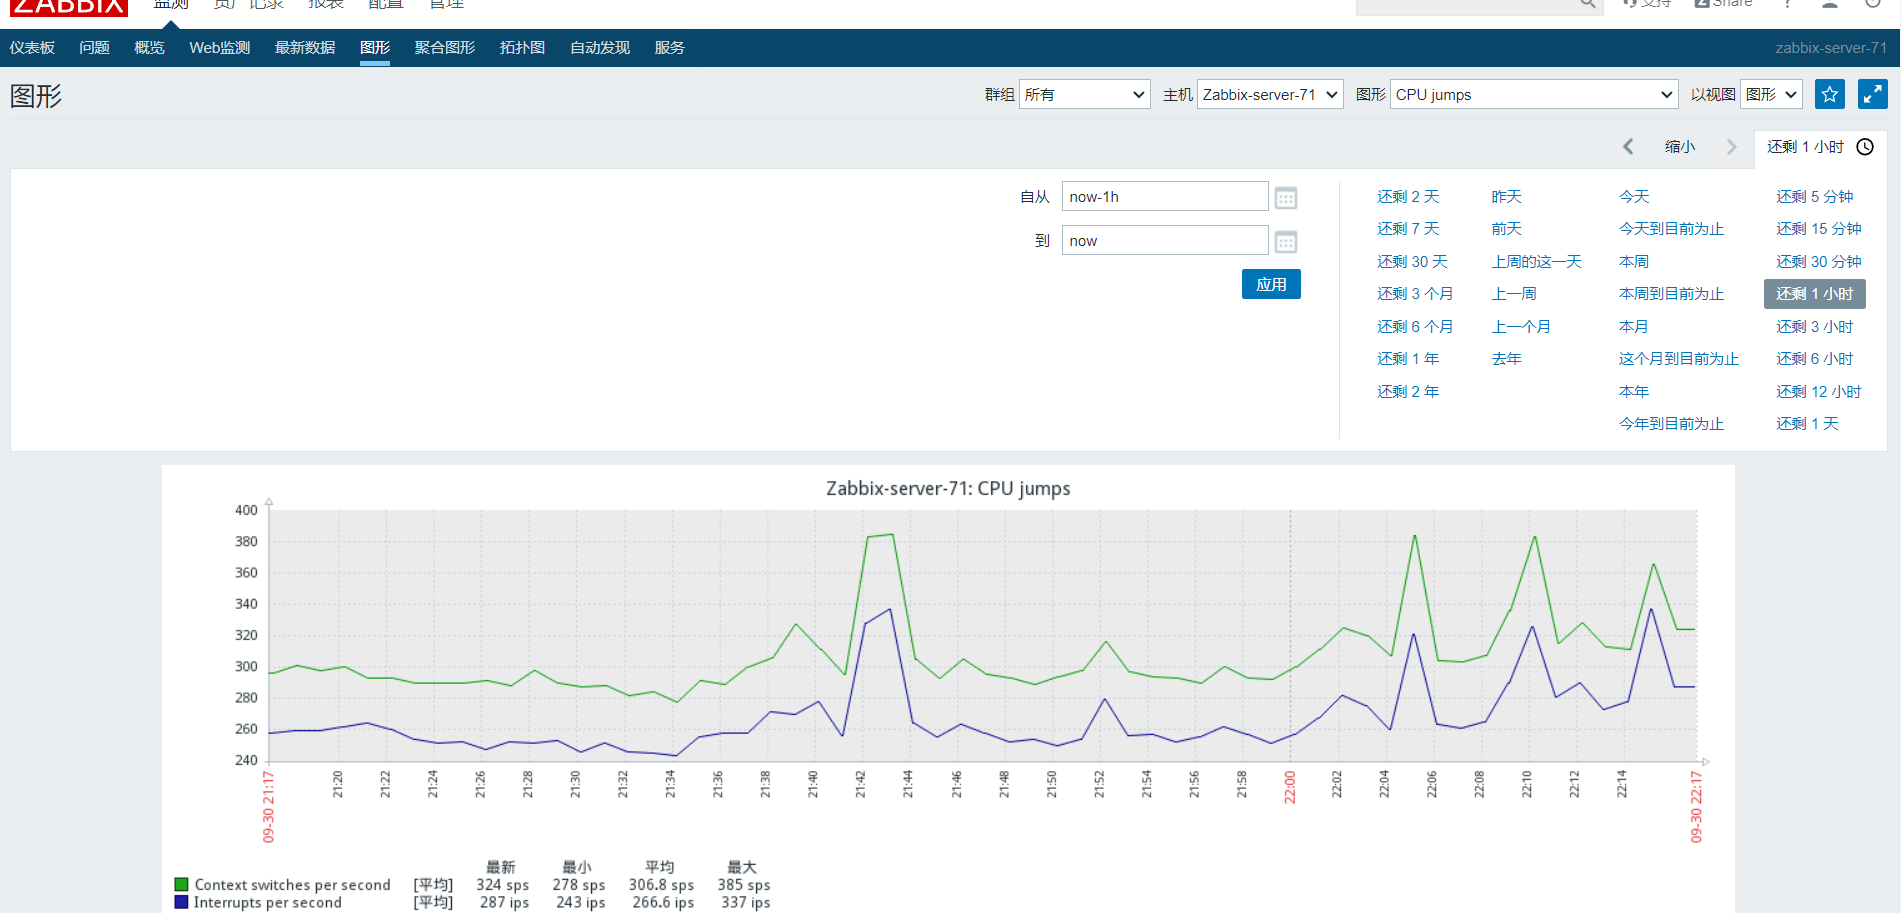Open fullscreen mode with the expand-arrows icon
The height and width of the screenshot is (913, 1901).
1872,94
